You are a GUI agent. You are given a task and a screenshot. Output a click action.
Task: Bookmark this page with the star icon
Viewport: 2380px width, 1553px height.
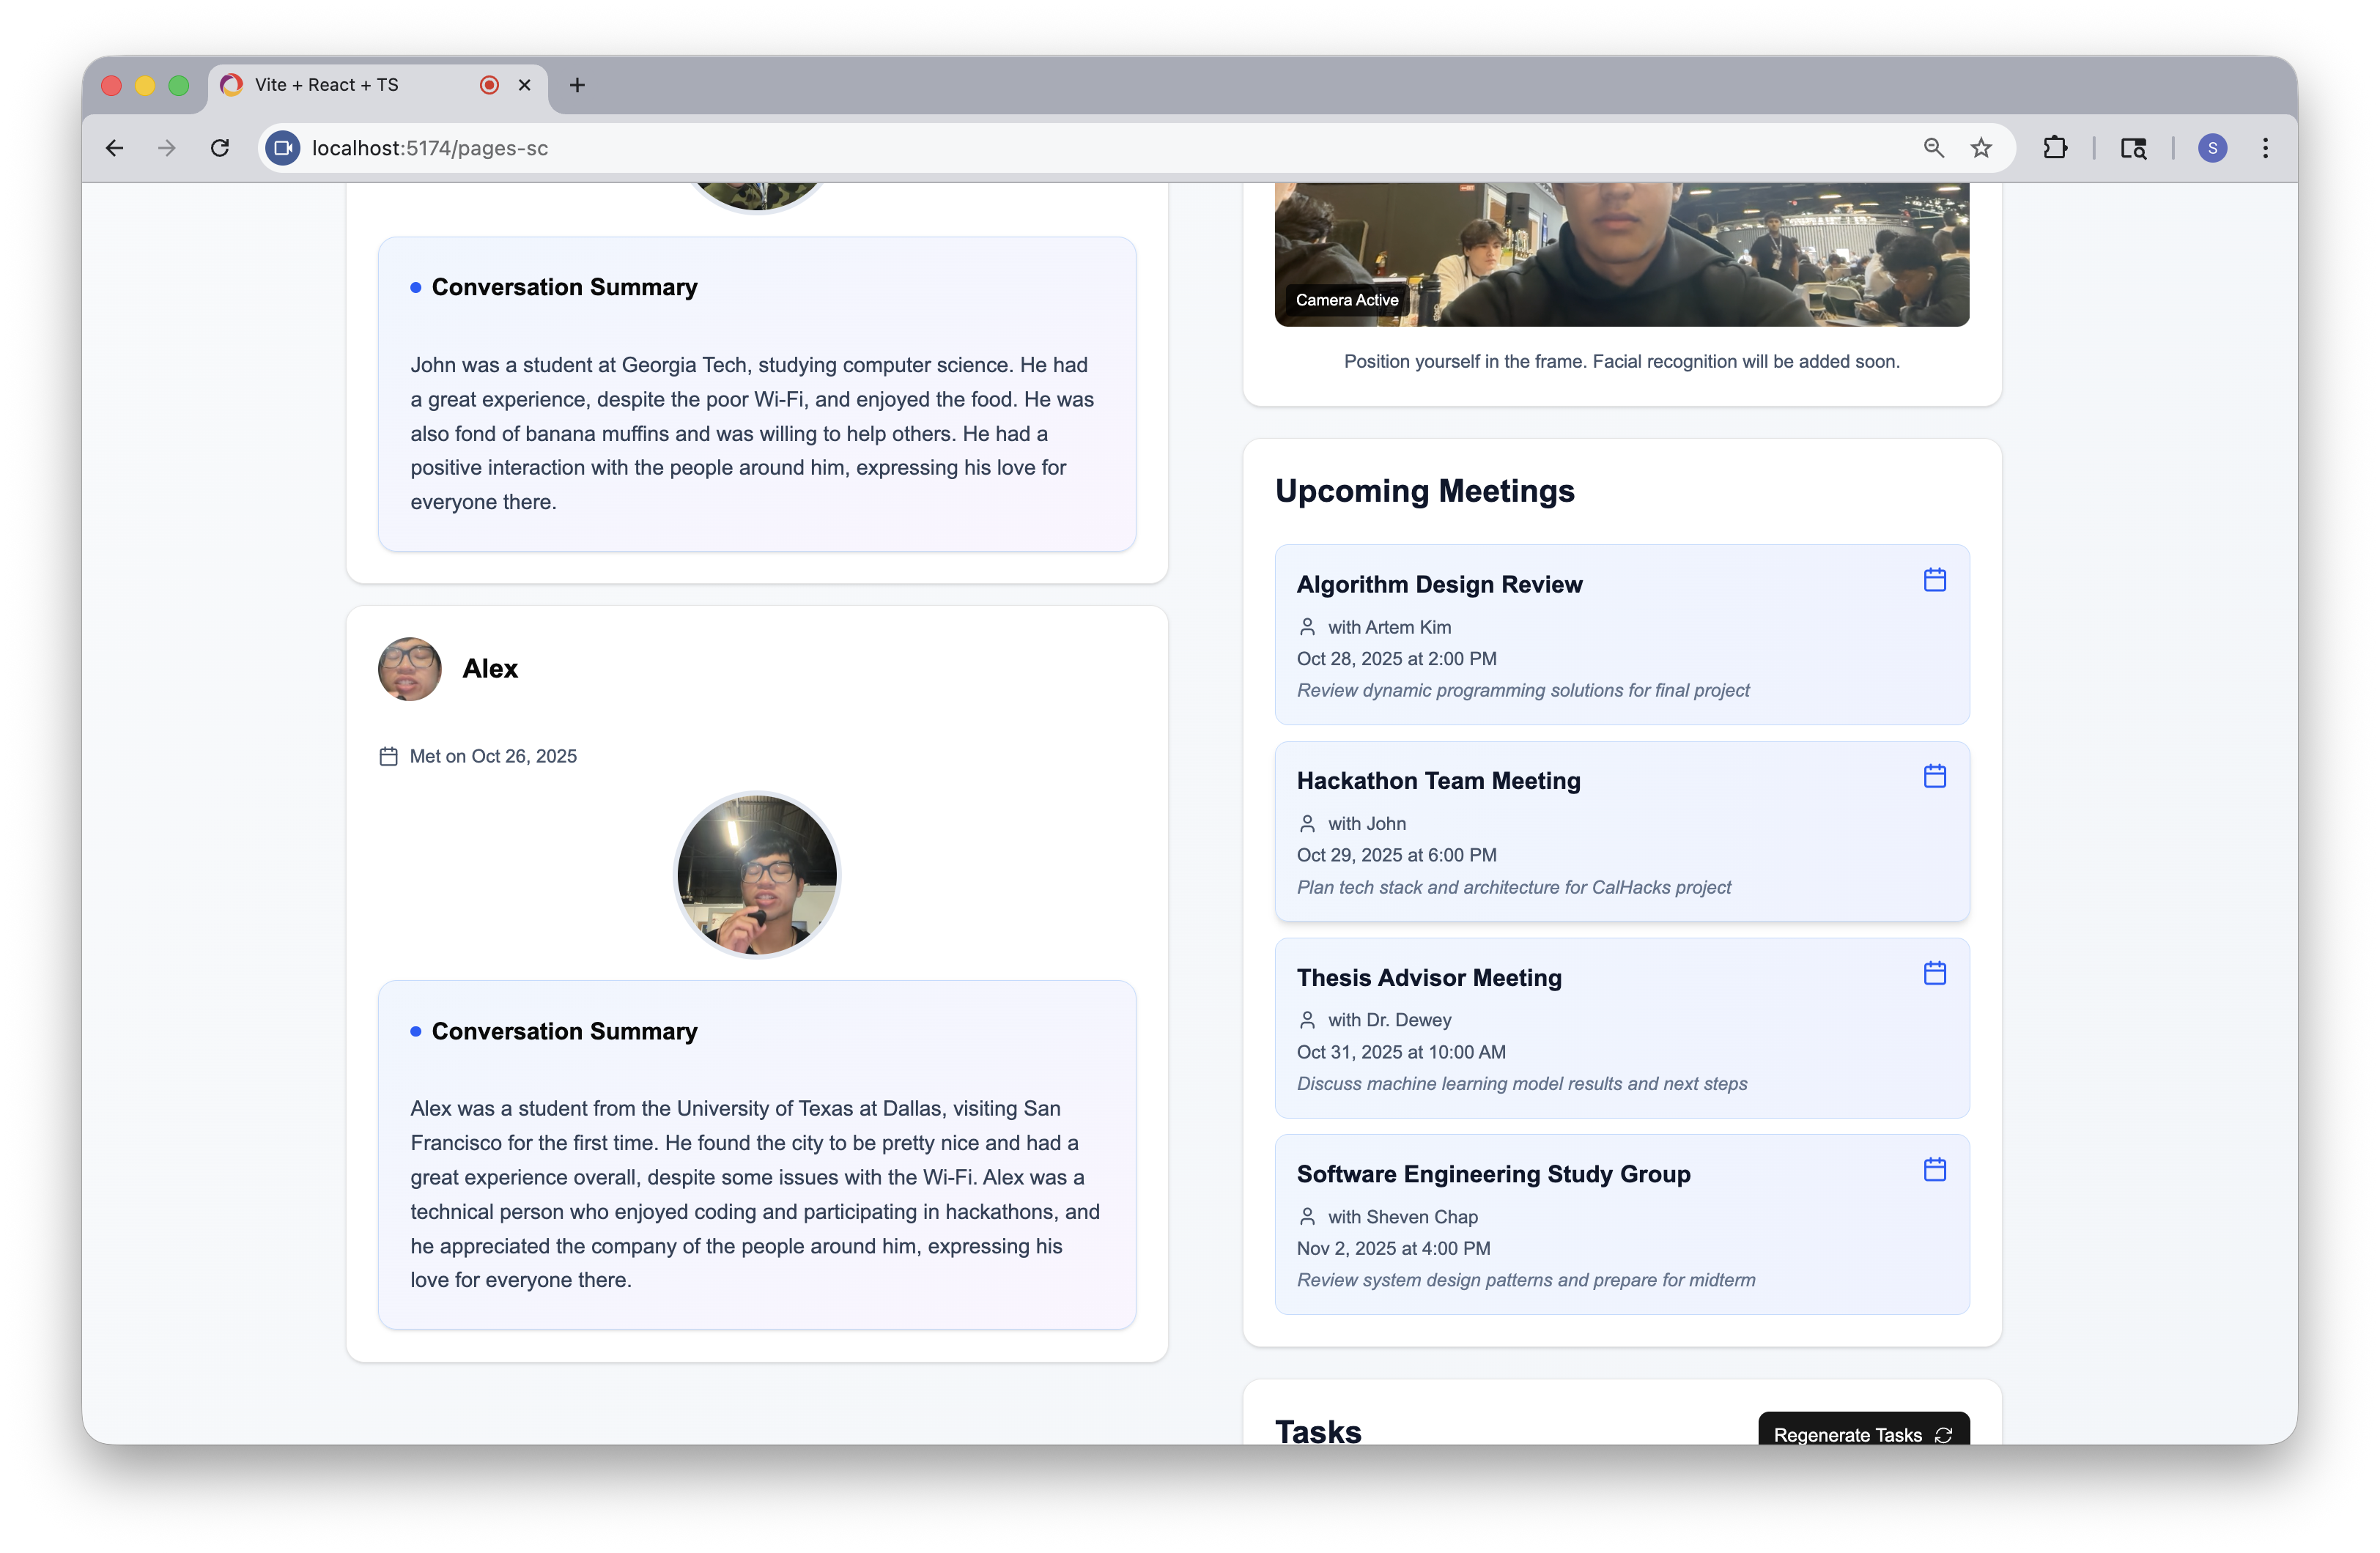click(x=1980, y=148)
